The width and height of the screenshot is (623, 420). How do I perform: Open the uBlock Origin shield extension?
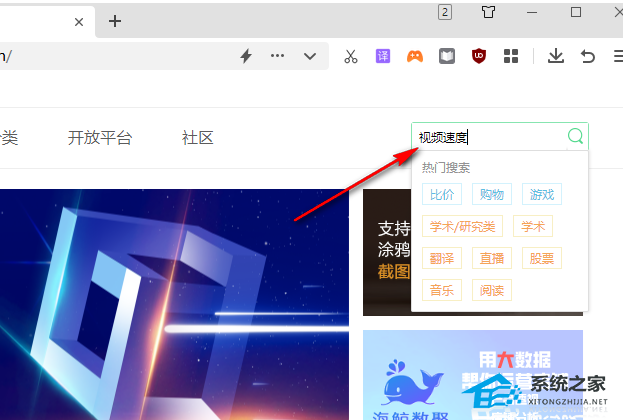pos(479,56)
